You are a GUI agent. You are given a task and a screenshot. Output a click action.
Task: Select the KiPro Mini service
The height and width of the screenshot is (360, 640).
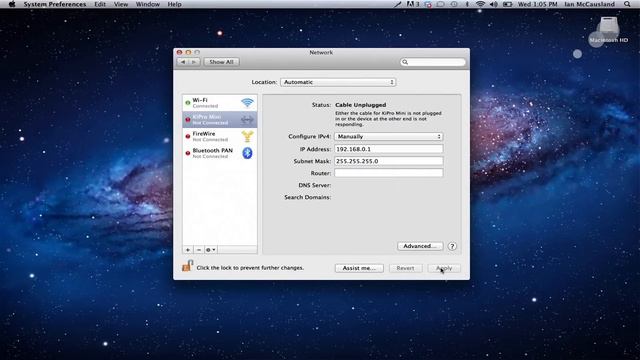220,120
